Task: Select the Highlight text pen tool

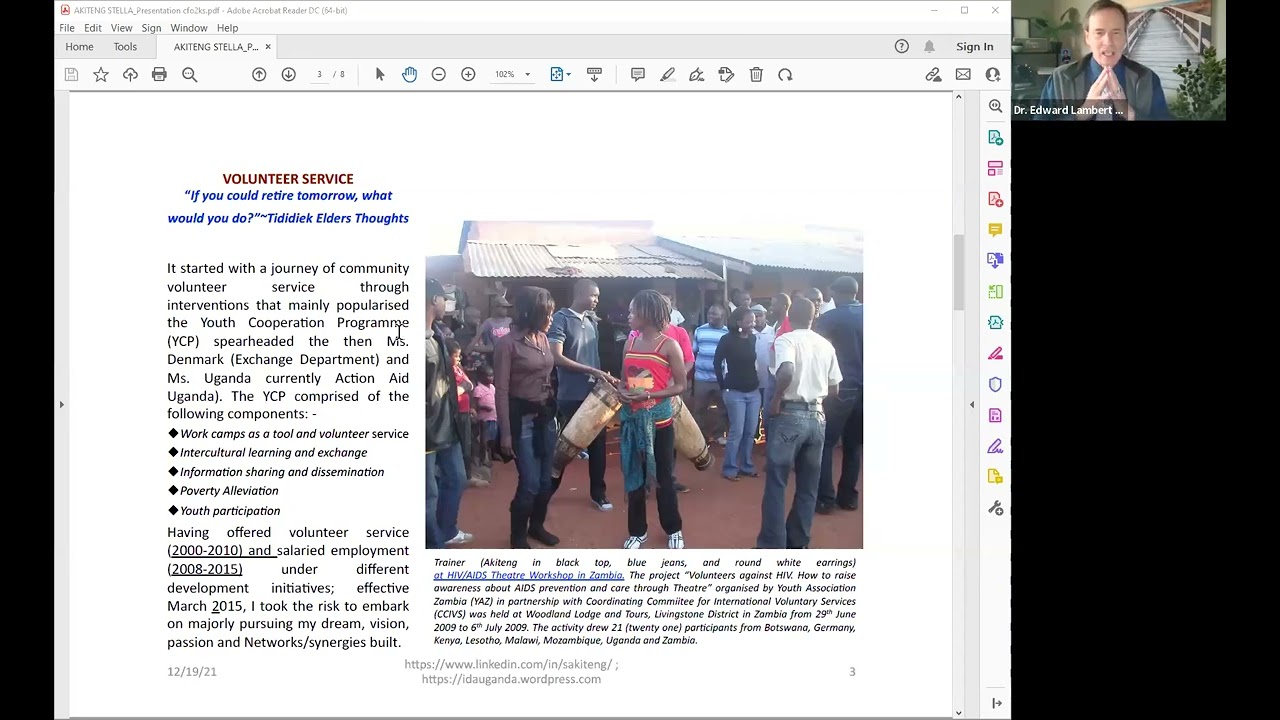Action: pos(667,75)
